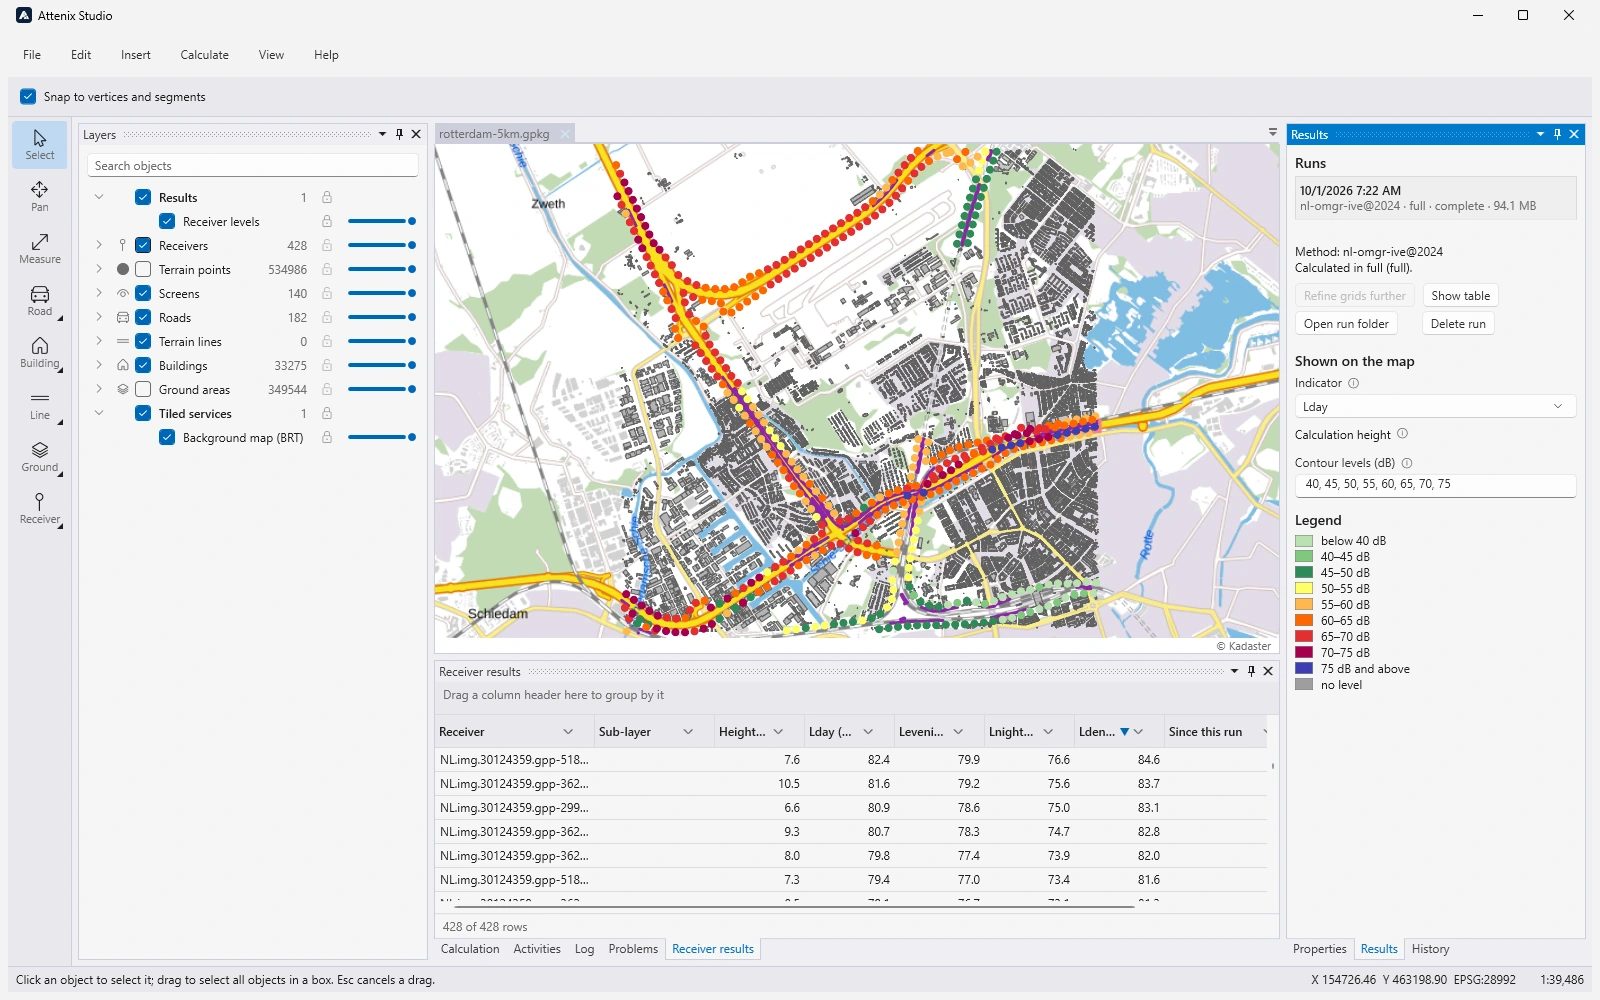Click the Delete run button
This screenshot has width=1600, height=1000.
[1458, 323]
